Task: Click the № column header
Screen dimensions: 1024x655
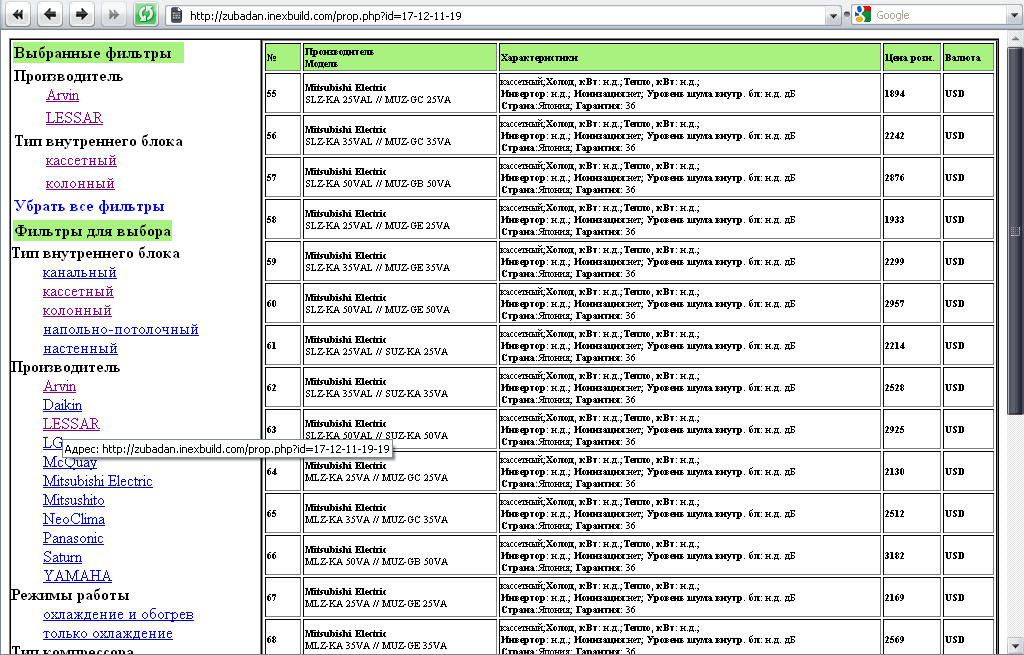Action: [283, 57]
